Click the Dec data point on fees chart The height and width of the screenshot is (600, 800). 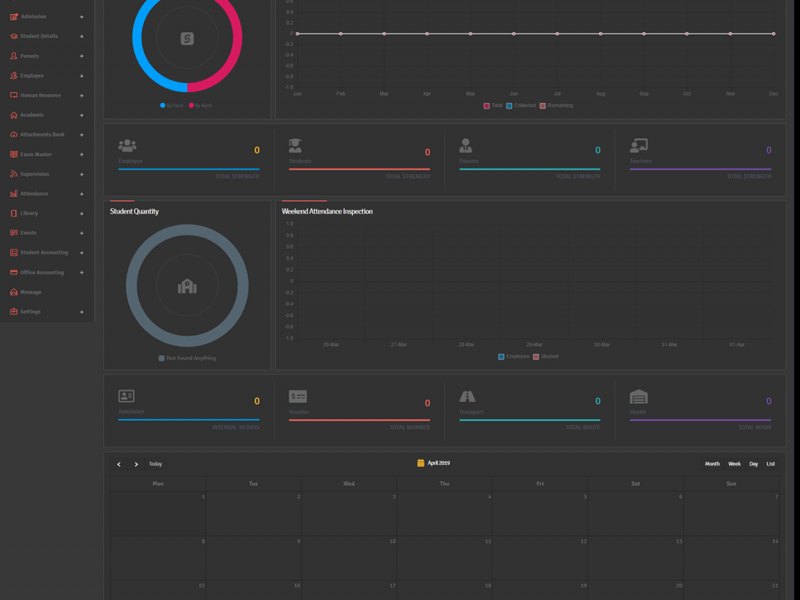pos(773,34)
